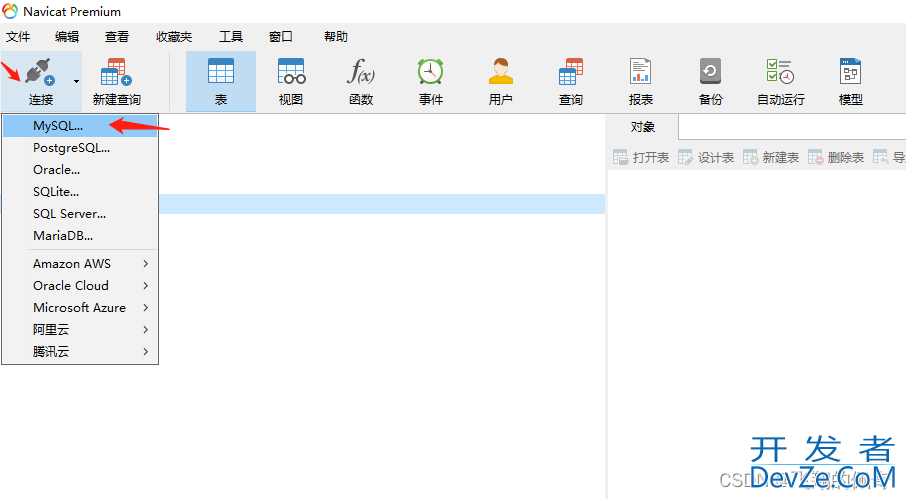Expand the Microsoft Azure submenu

tap(80, 307)
